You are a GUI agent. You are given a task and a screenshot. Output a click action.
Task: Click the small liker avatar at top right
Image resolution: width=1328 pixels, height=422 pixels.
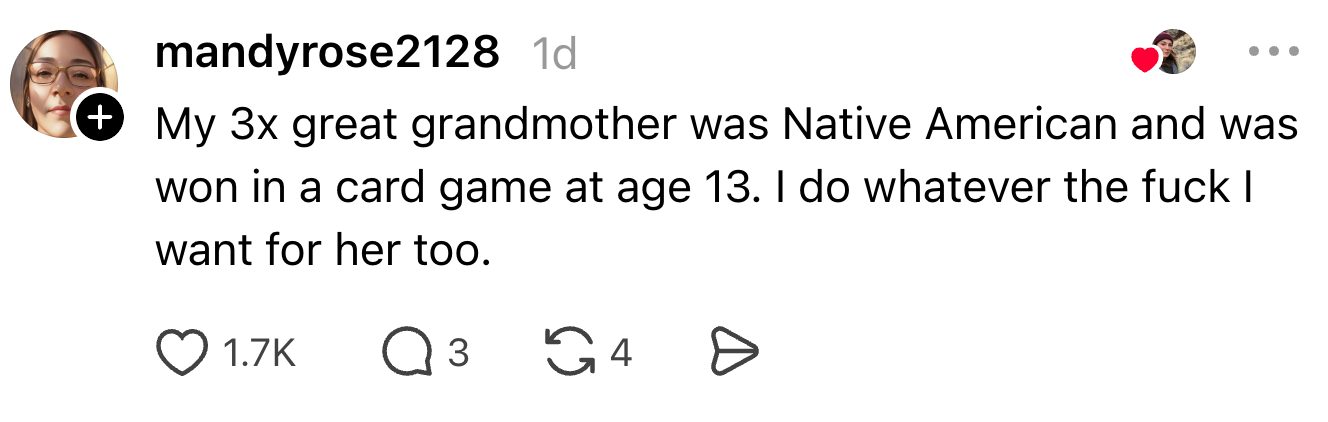[x=1174, y=51]
